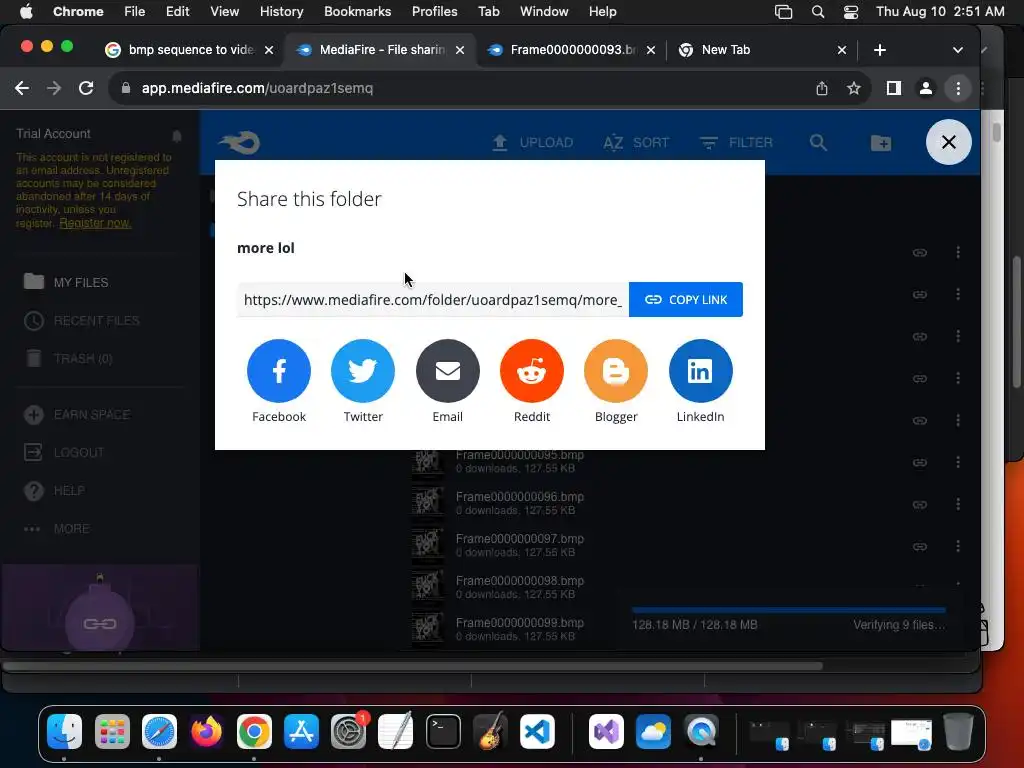Open the Chrome three-dot menu
Viewport: 1024px width, 768px height.
tap(958, 88)
